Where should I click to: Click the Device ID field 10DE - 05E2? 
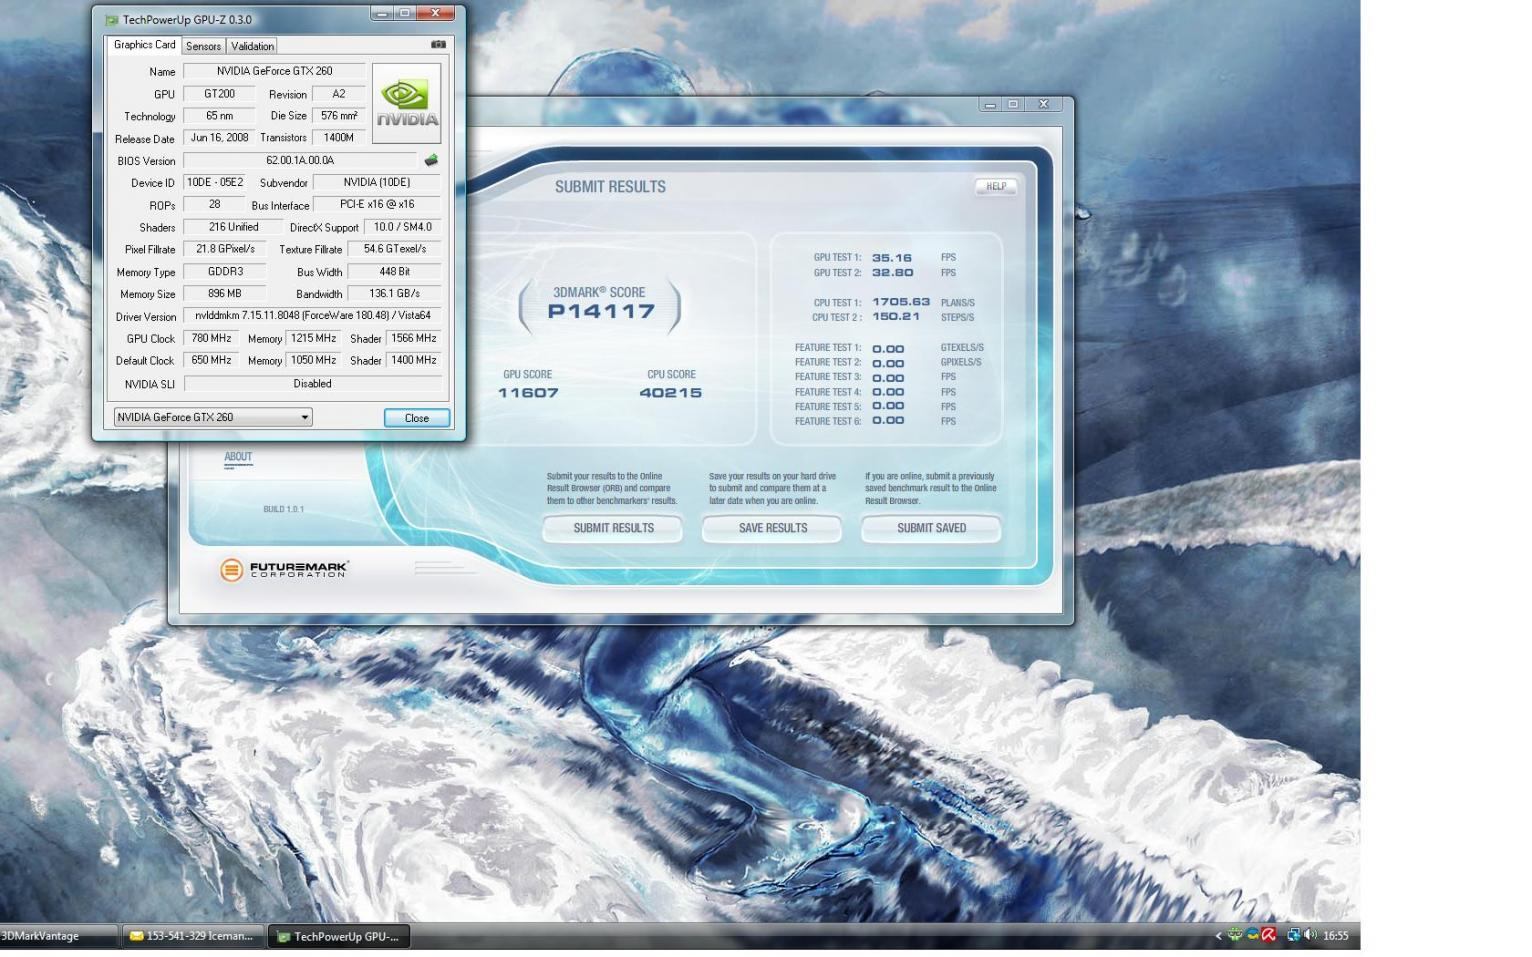pos(214,182)
